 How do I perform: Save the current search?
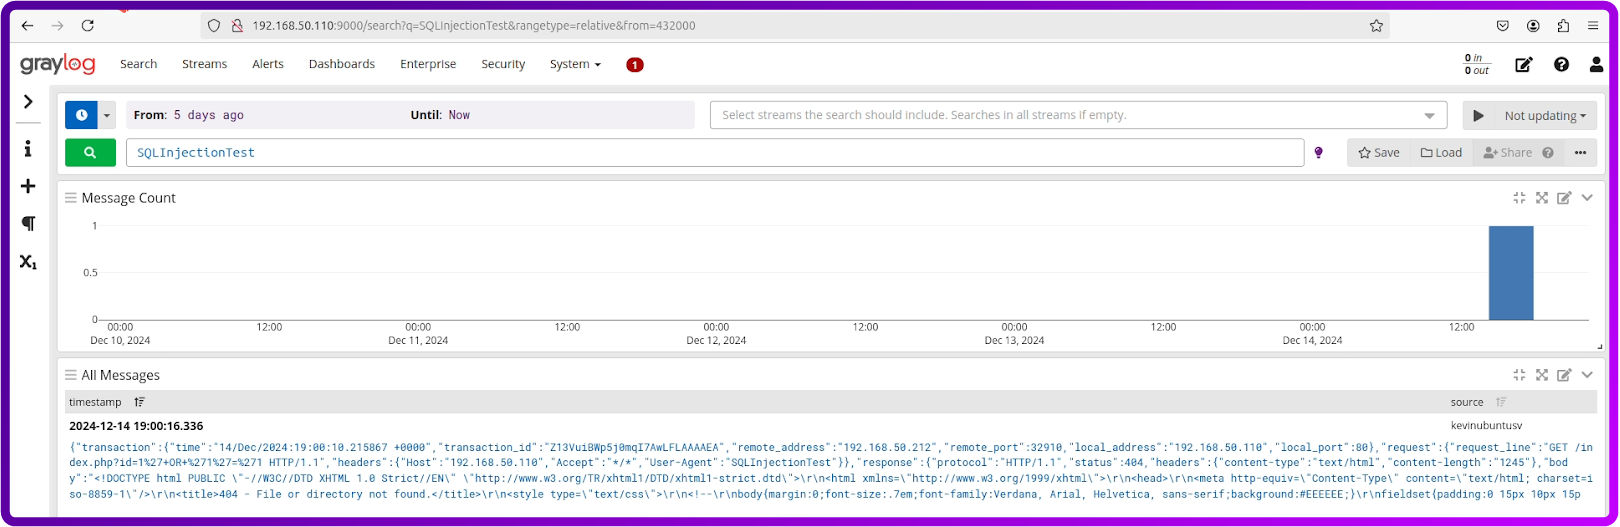tap(1379, 153)
